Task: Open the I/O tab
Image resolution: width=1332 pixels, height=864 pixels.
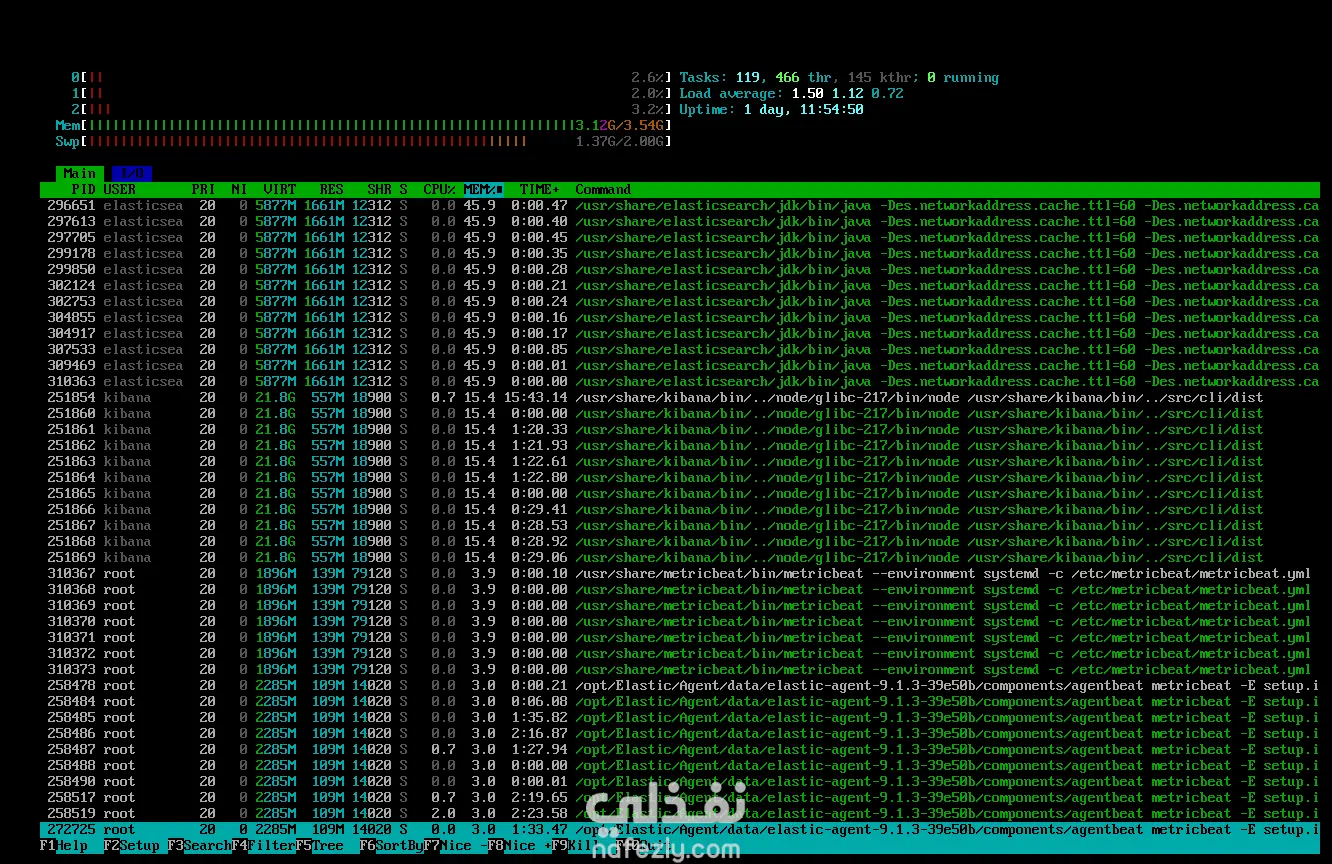Action: pyautogui.click(x=132, y=173)
